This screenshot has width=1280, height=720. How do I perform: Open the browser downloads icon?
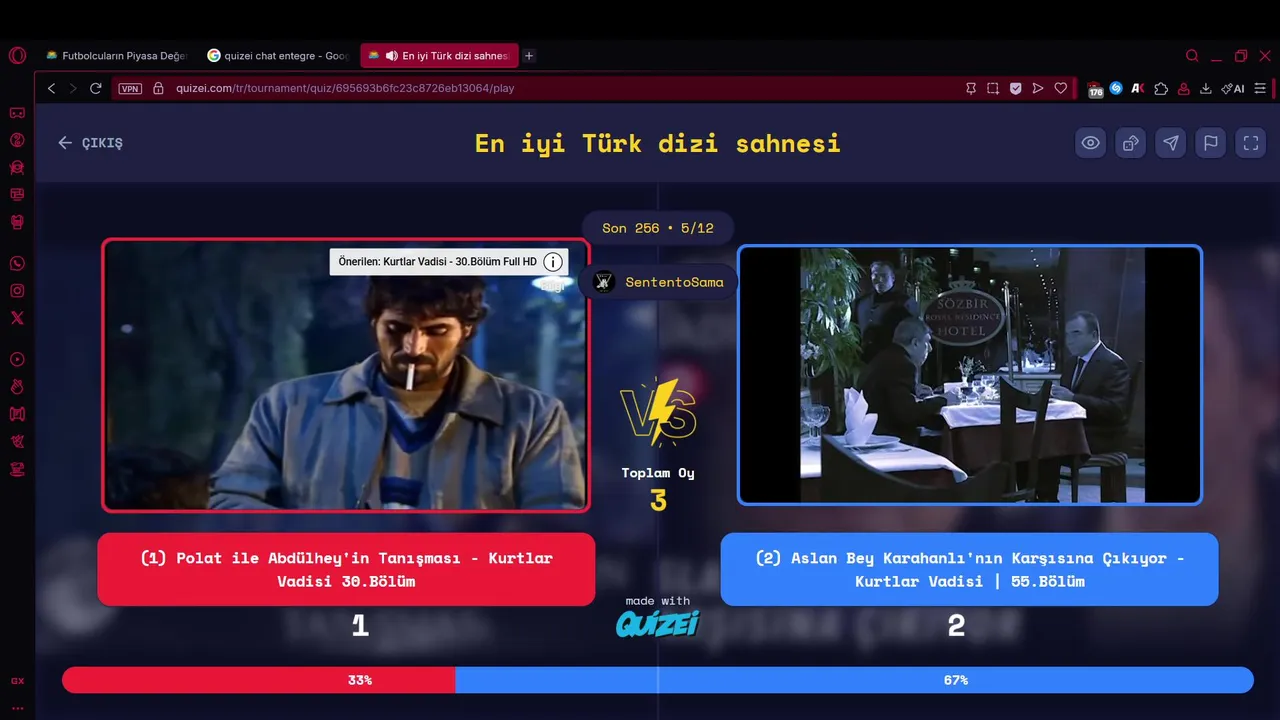click(x=1206, y=88)
